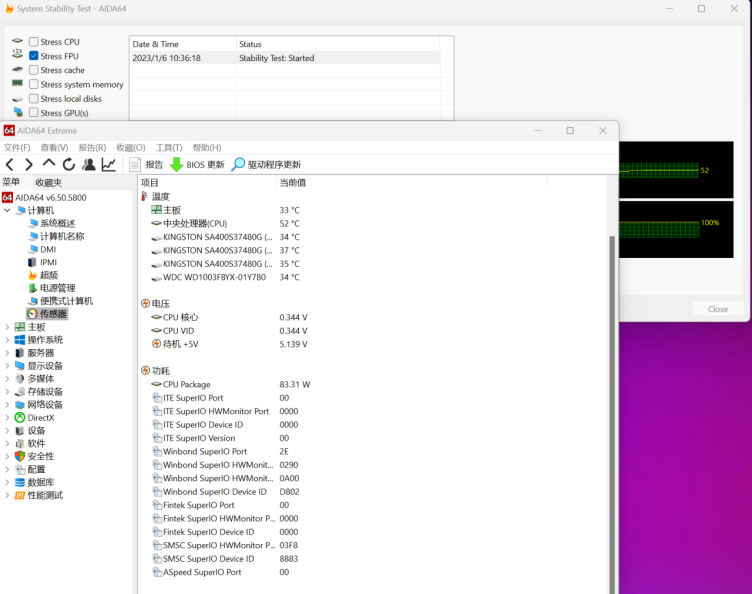
Task: Enable the Stress CPU checkbox
Action: point(34,42)
